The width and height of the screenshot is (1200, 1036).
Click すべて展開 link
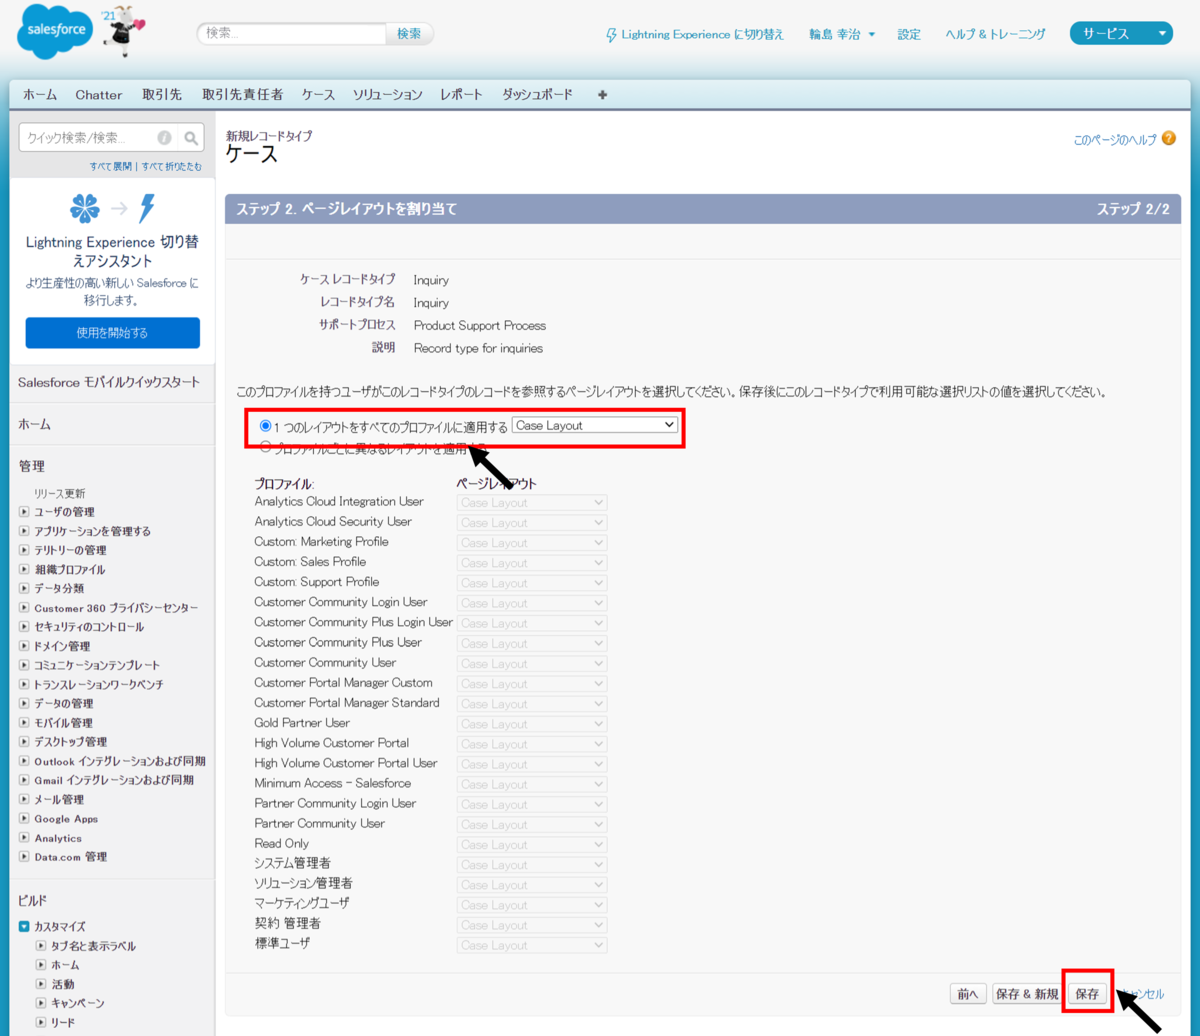click(111, 166)
